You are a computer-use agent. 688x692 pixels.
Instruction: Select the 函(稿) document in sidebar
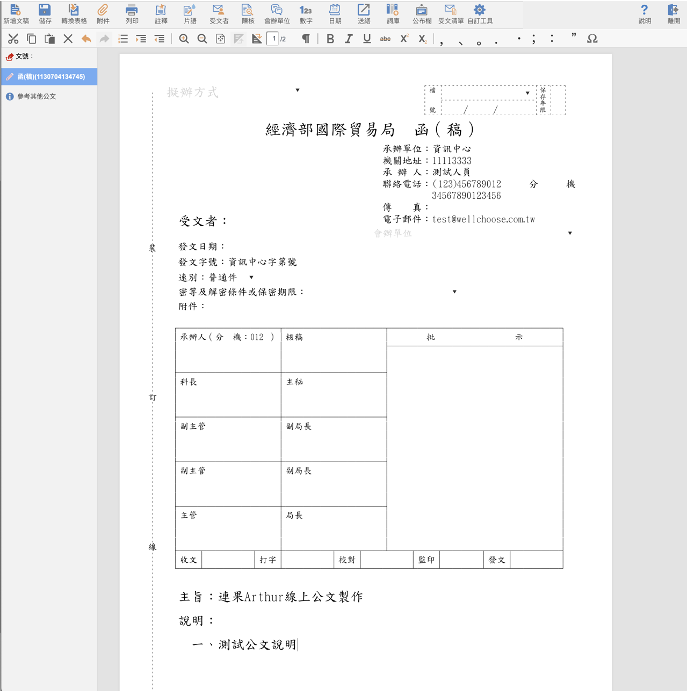pyautogui.click(x=49, y=76)
